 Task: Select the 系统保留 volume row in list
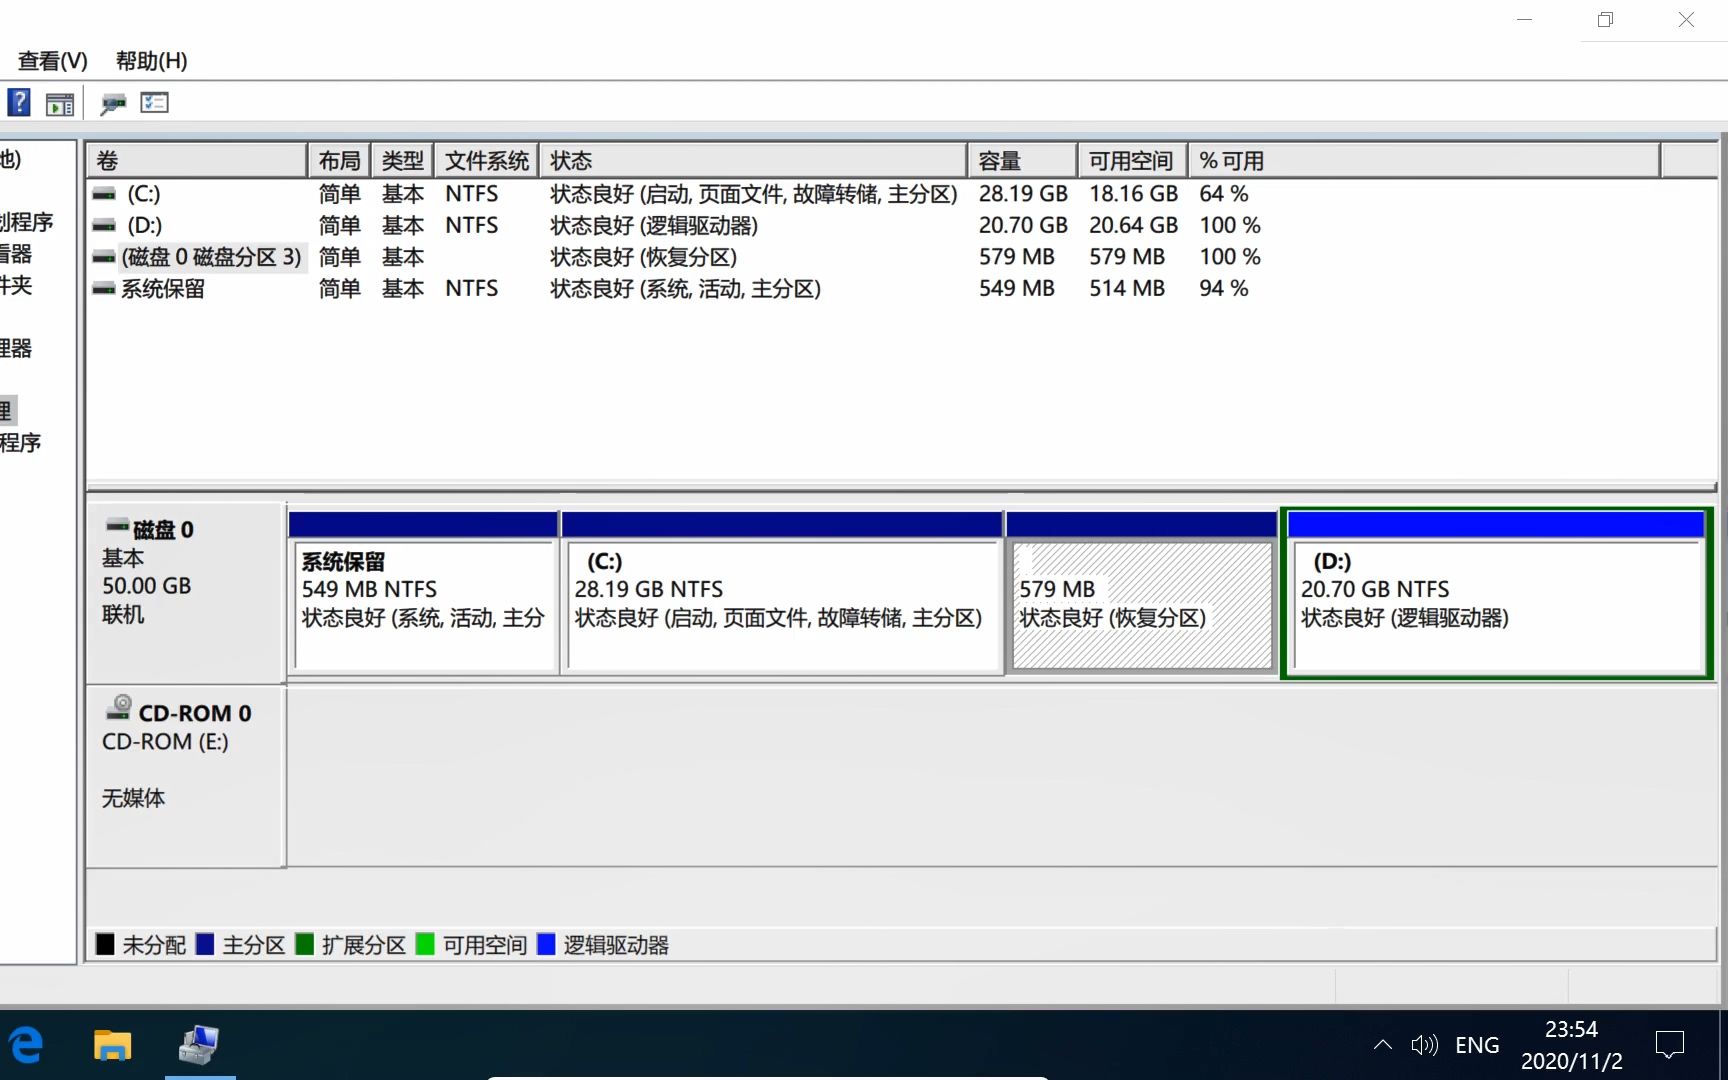tap(678, 288)
